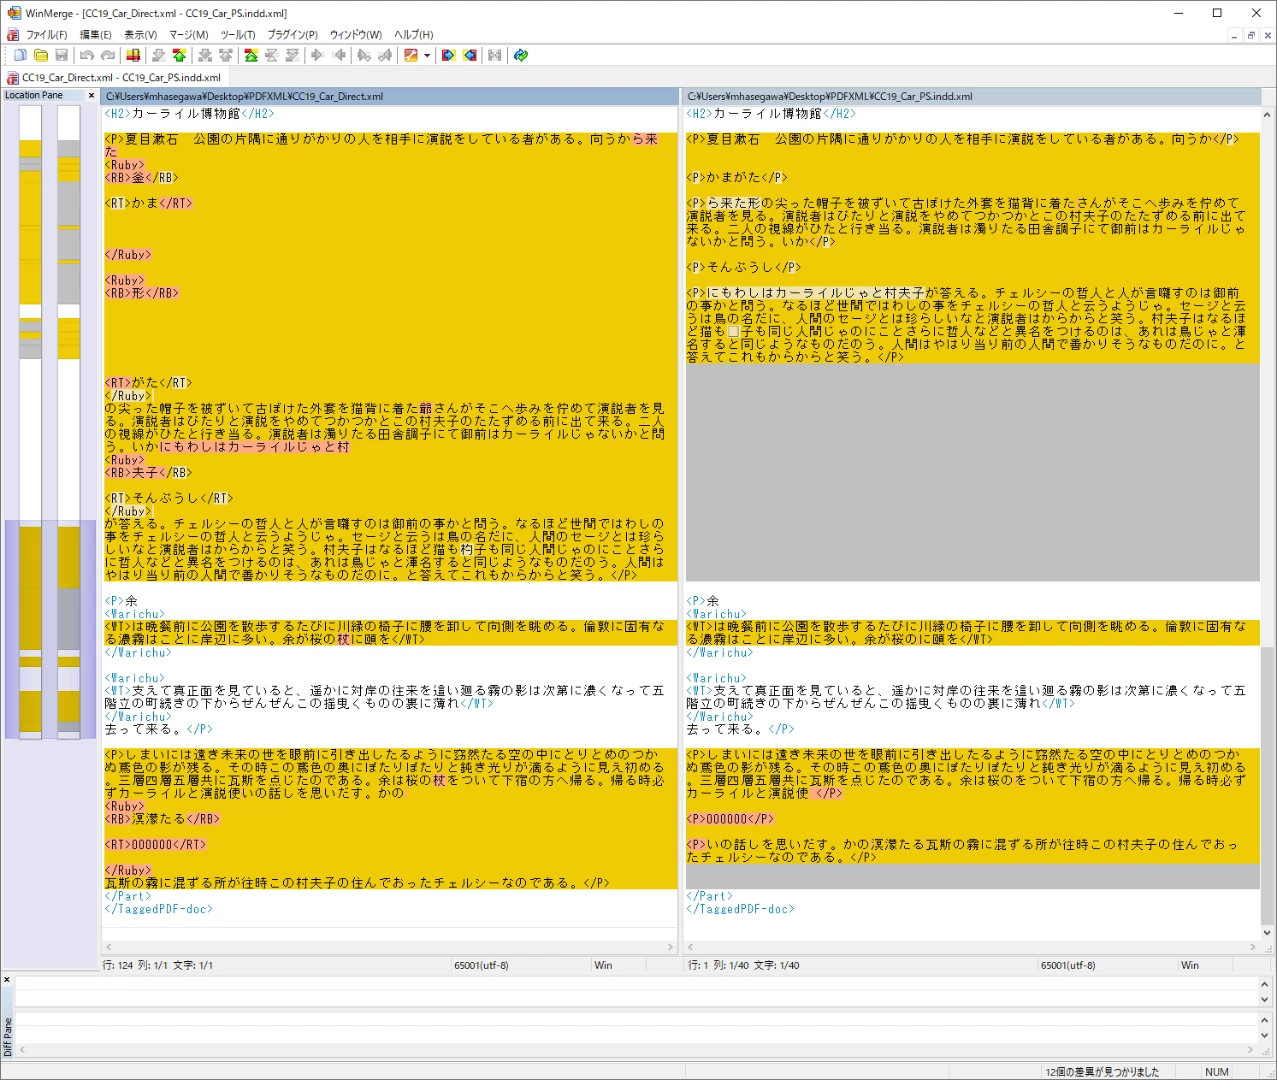1277x1080 pixels.
Task: Expand the Options icon dropdown arrow
Action: pos(427,55)
